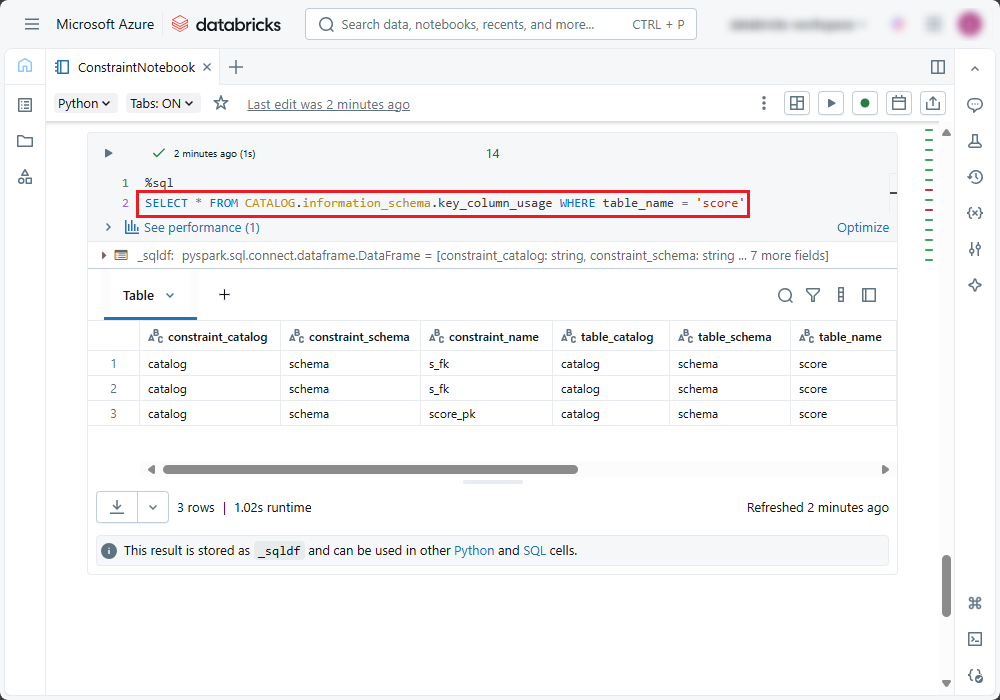Toggle the side-by-side panel layout
The image size is (1000, 700).
click(938, 67)
